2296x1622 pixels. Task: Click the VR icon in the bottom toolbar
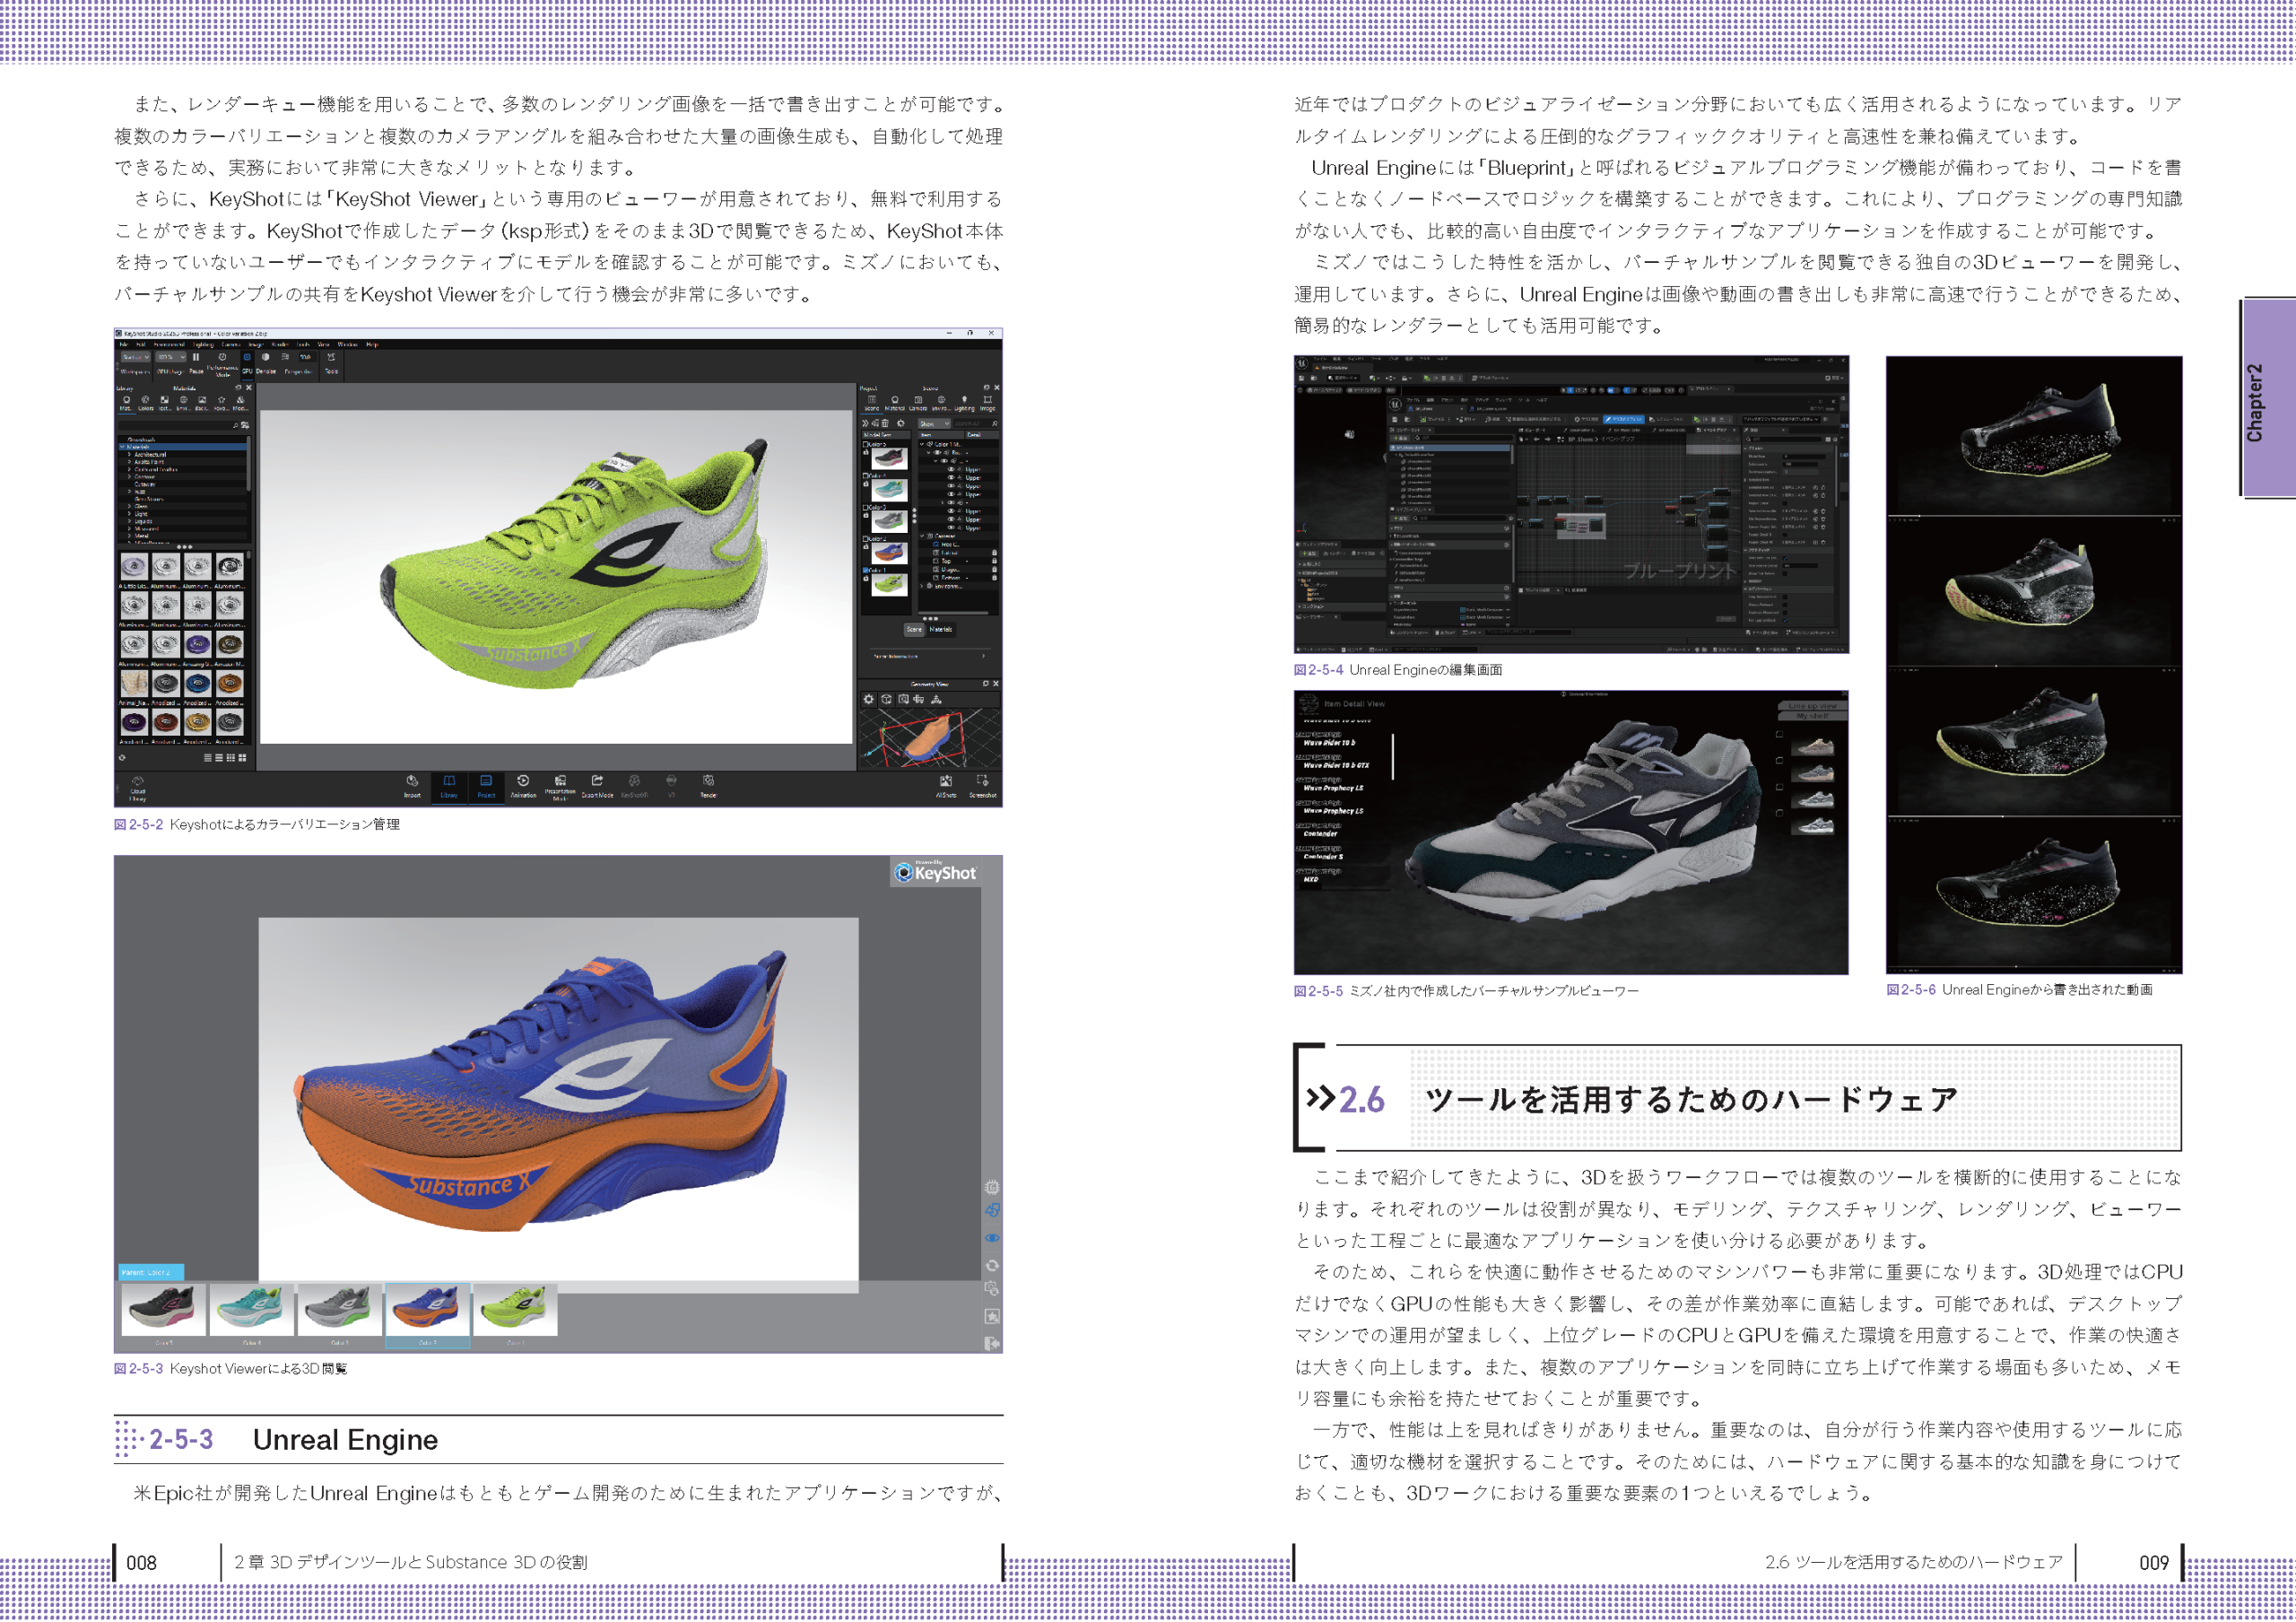click(x=671, y=786)
